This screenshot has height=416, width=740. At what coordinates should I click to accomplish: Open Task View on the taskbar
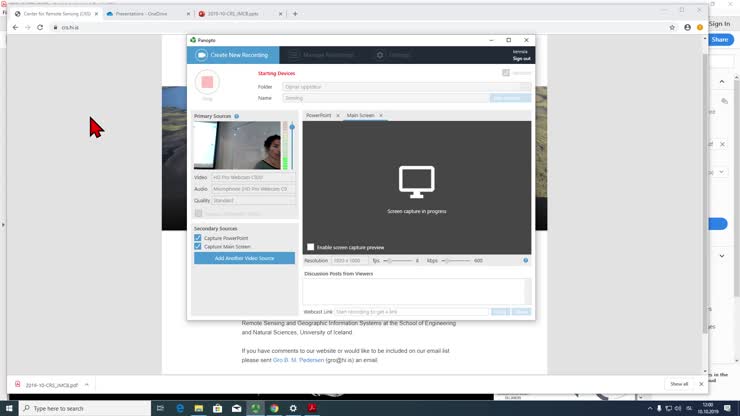(x=160, y=408)
